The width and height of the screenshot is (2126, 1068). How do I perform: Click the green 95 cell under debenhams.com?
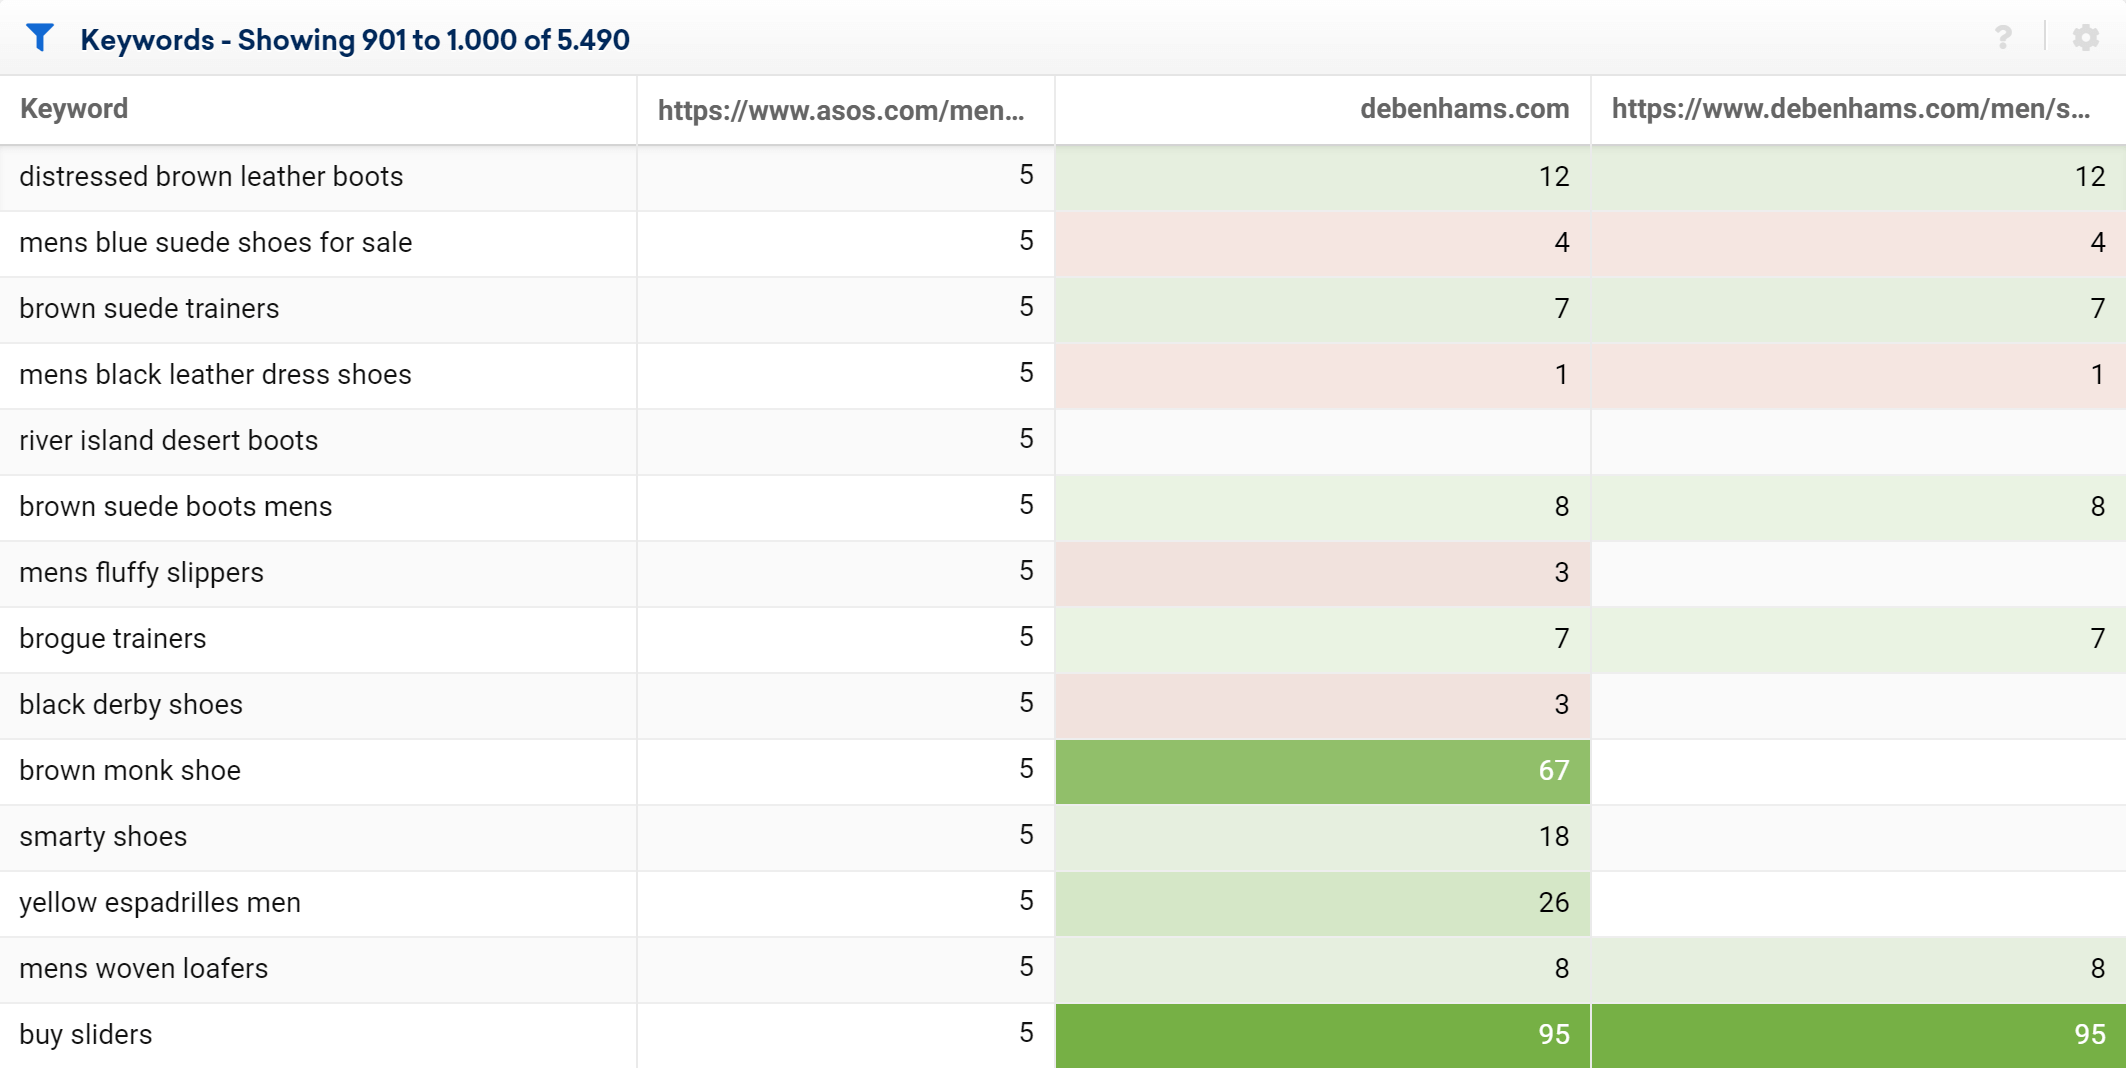(1322, 1035)
